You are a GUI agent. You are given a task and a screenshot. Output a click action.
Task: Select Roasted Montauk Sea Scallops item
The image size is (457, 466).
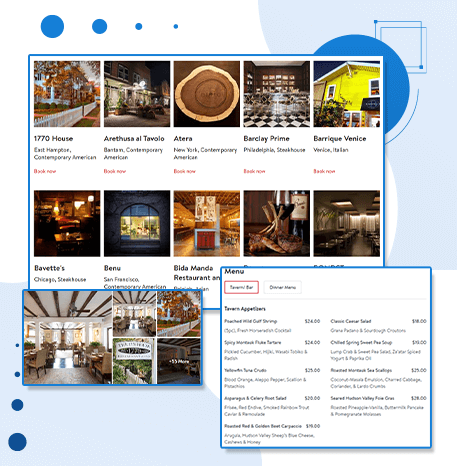pos(361,370)
